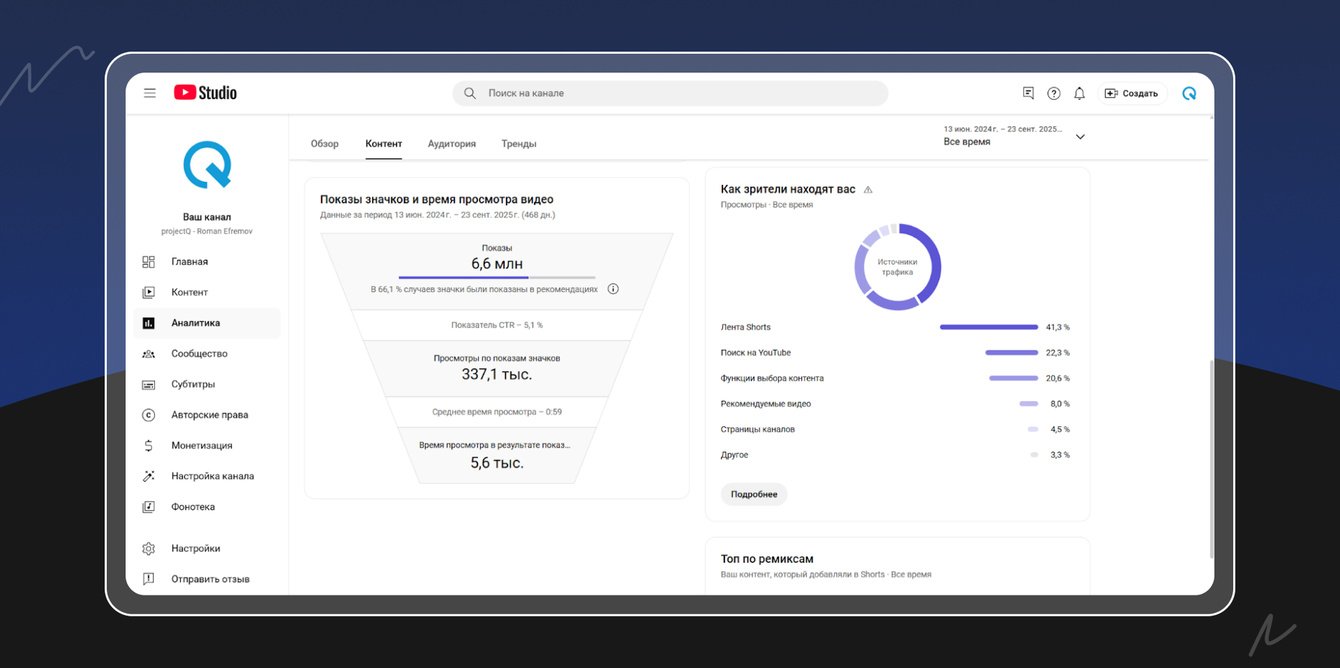Click the Подробнее button
This screenshot has width=1340, height=668.
754,494
